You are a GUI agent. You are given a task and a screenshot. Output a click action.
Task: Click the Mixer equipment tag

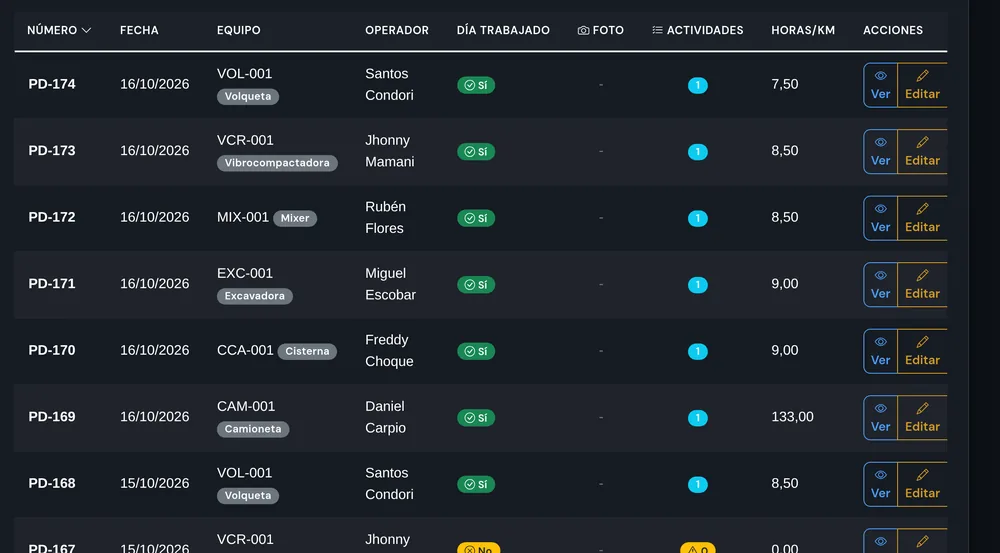coord(295,218)
